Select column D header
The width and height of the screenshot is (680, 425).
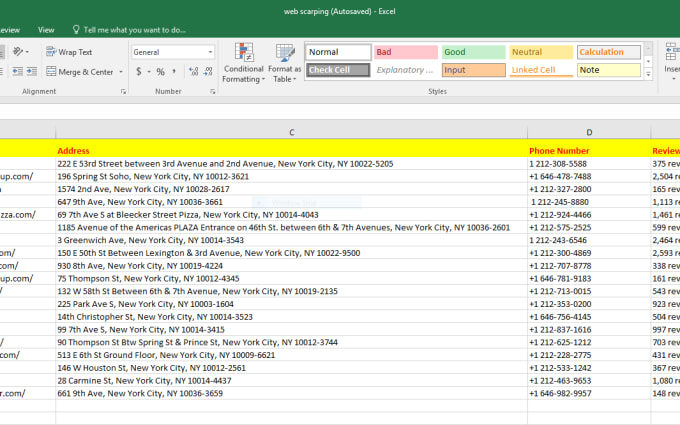point(589,132)
